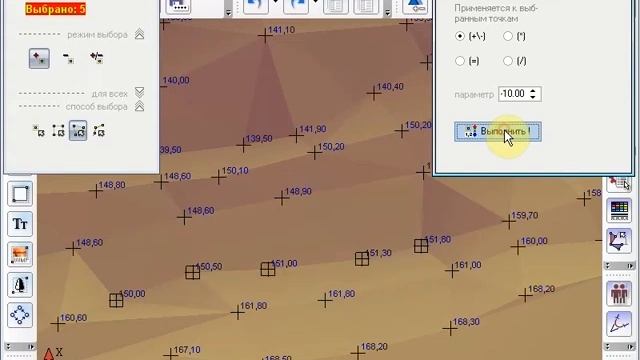This screenshot has height=360, width=640.
Task: Click the elevation label 168,30
Action: (466, 322)
